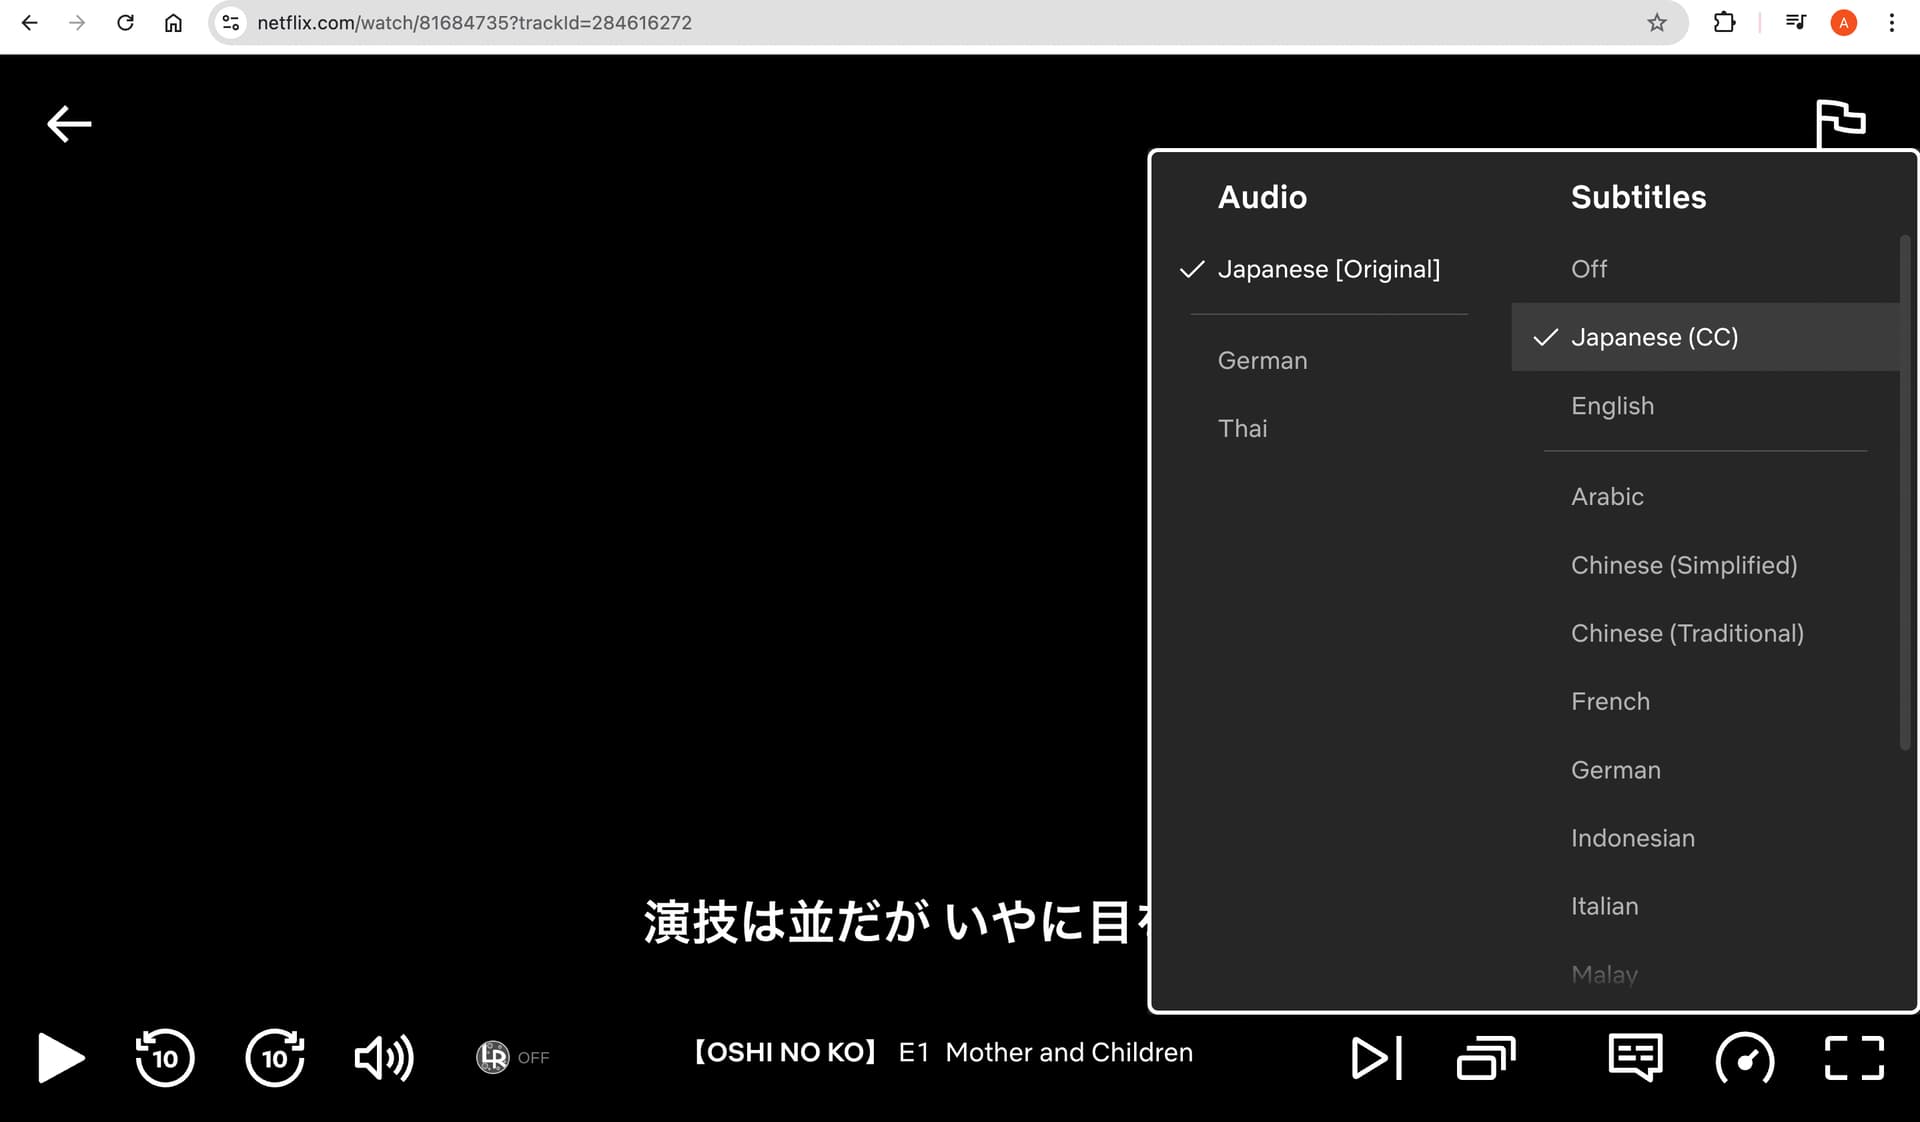Turn subtitles Off
1920x1122 pixels.
point(1589,269)
